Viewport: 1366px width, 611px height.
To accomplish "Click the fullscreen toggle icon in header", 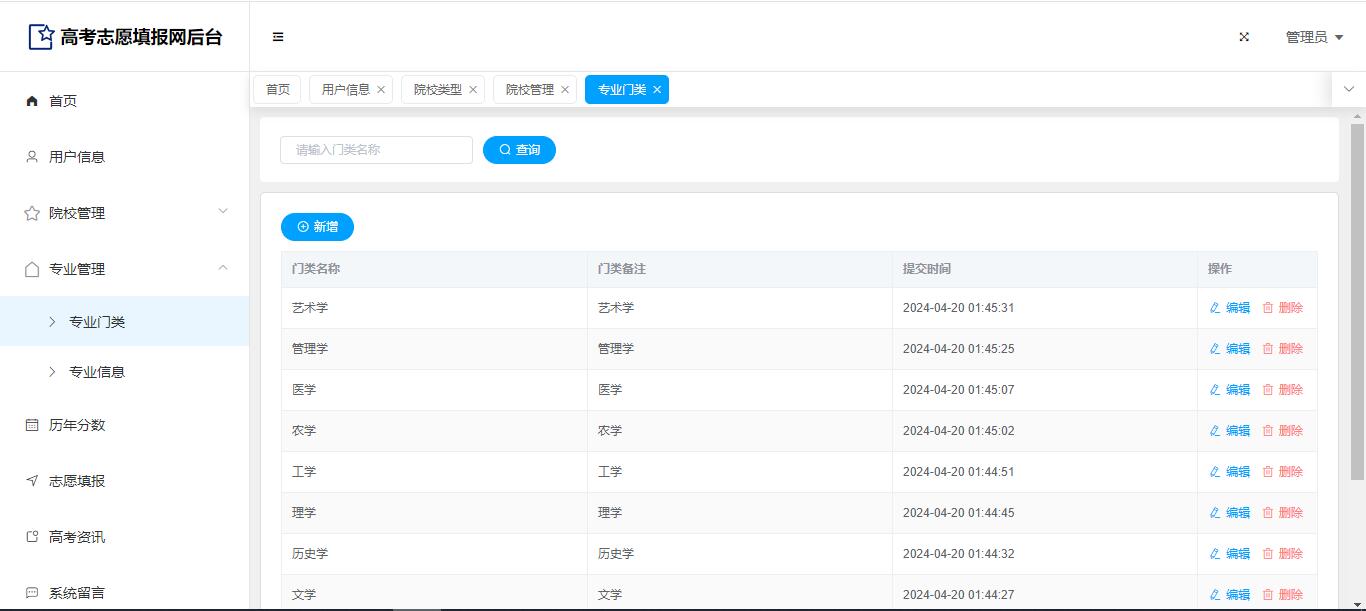I will tap(1244, 37).
